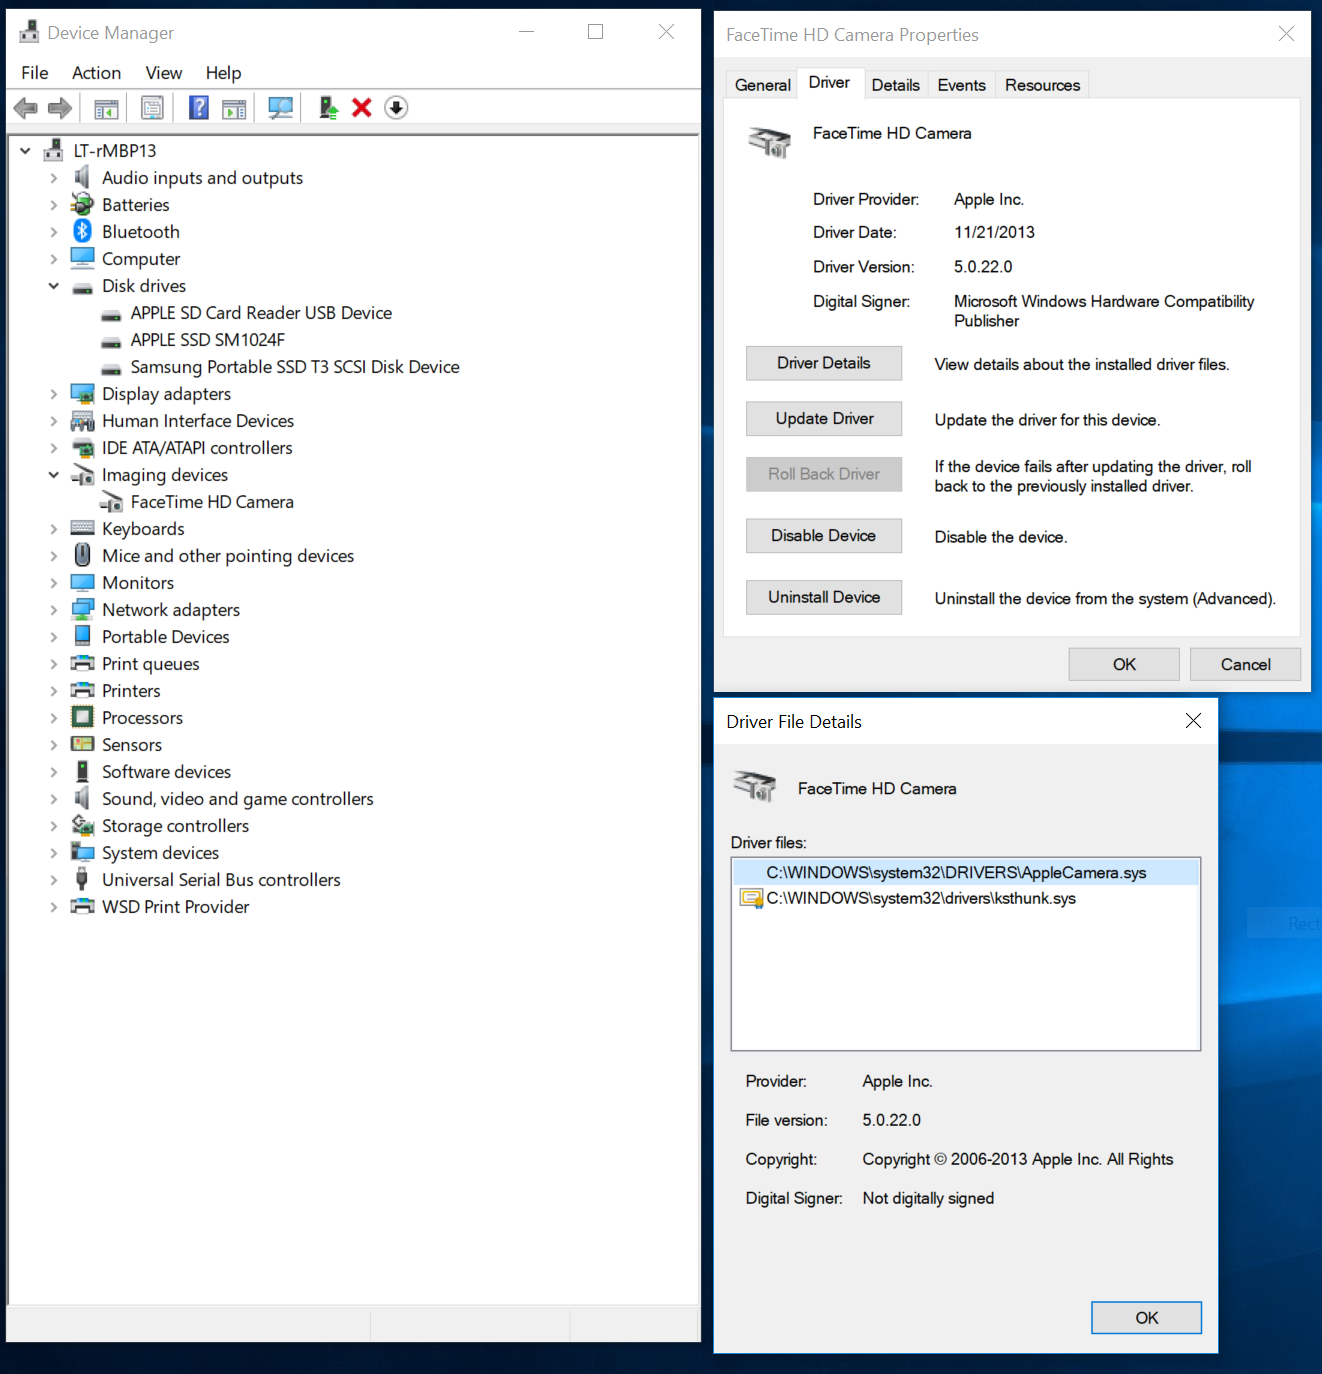Switch to the General tab
This screenshot has width=1322, height=1374.
pyautogui.click(x=762, y=85)
